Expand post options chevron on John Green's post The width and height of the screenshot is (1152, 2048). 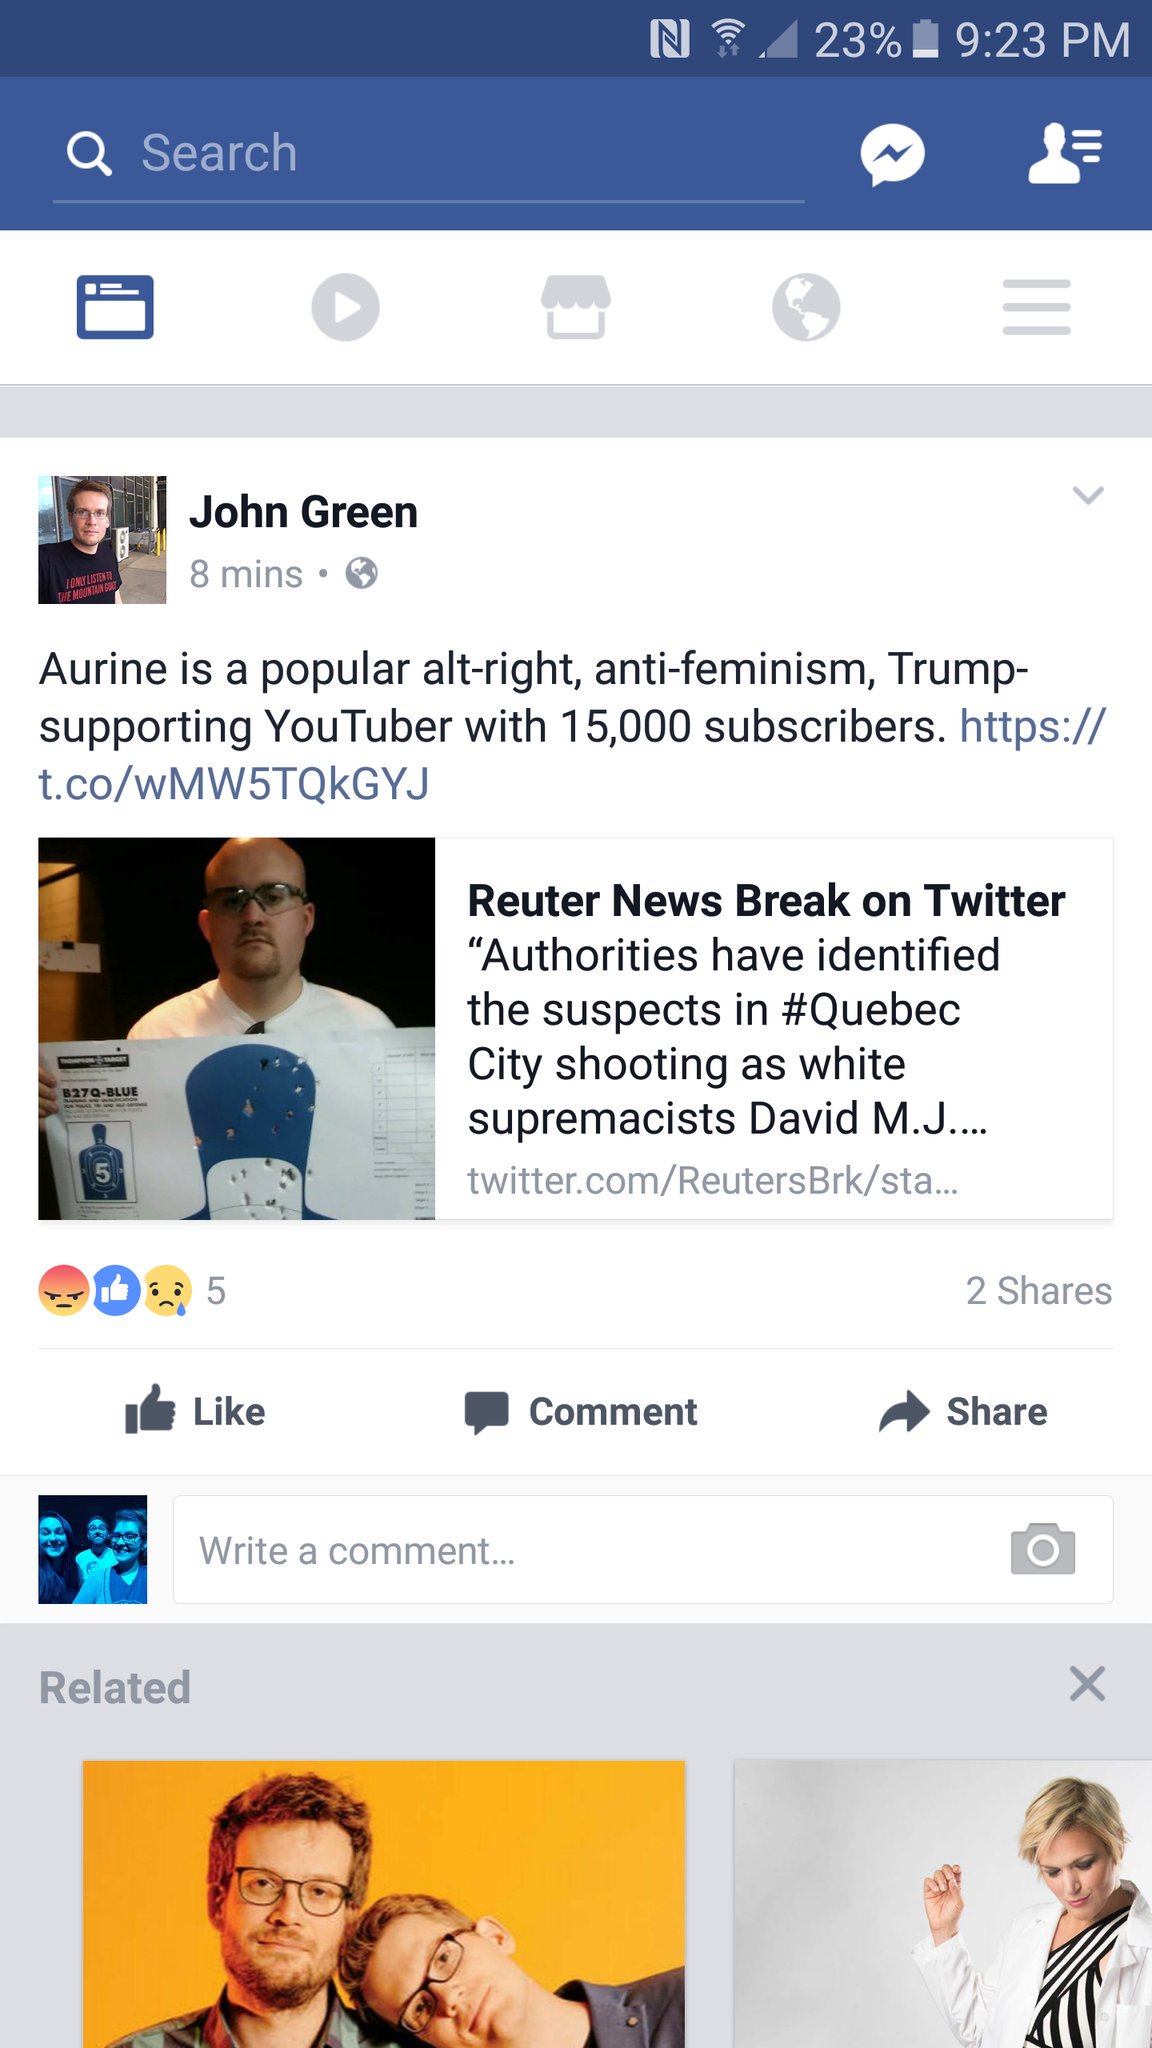[1088, 495]
